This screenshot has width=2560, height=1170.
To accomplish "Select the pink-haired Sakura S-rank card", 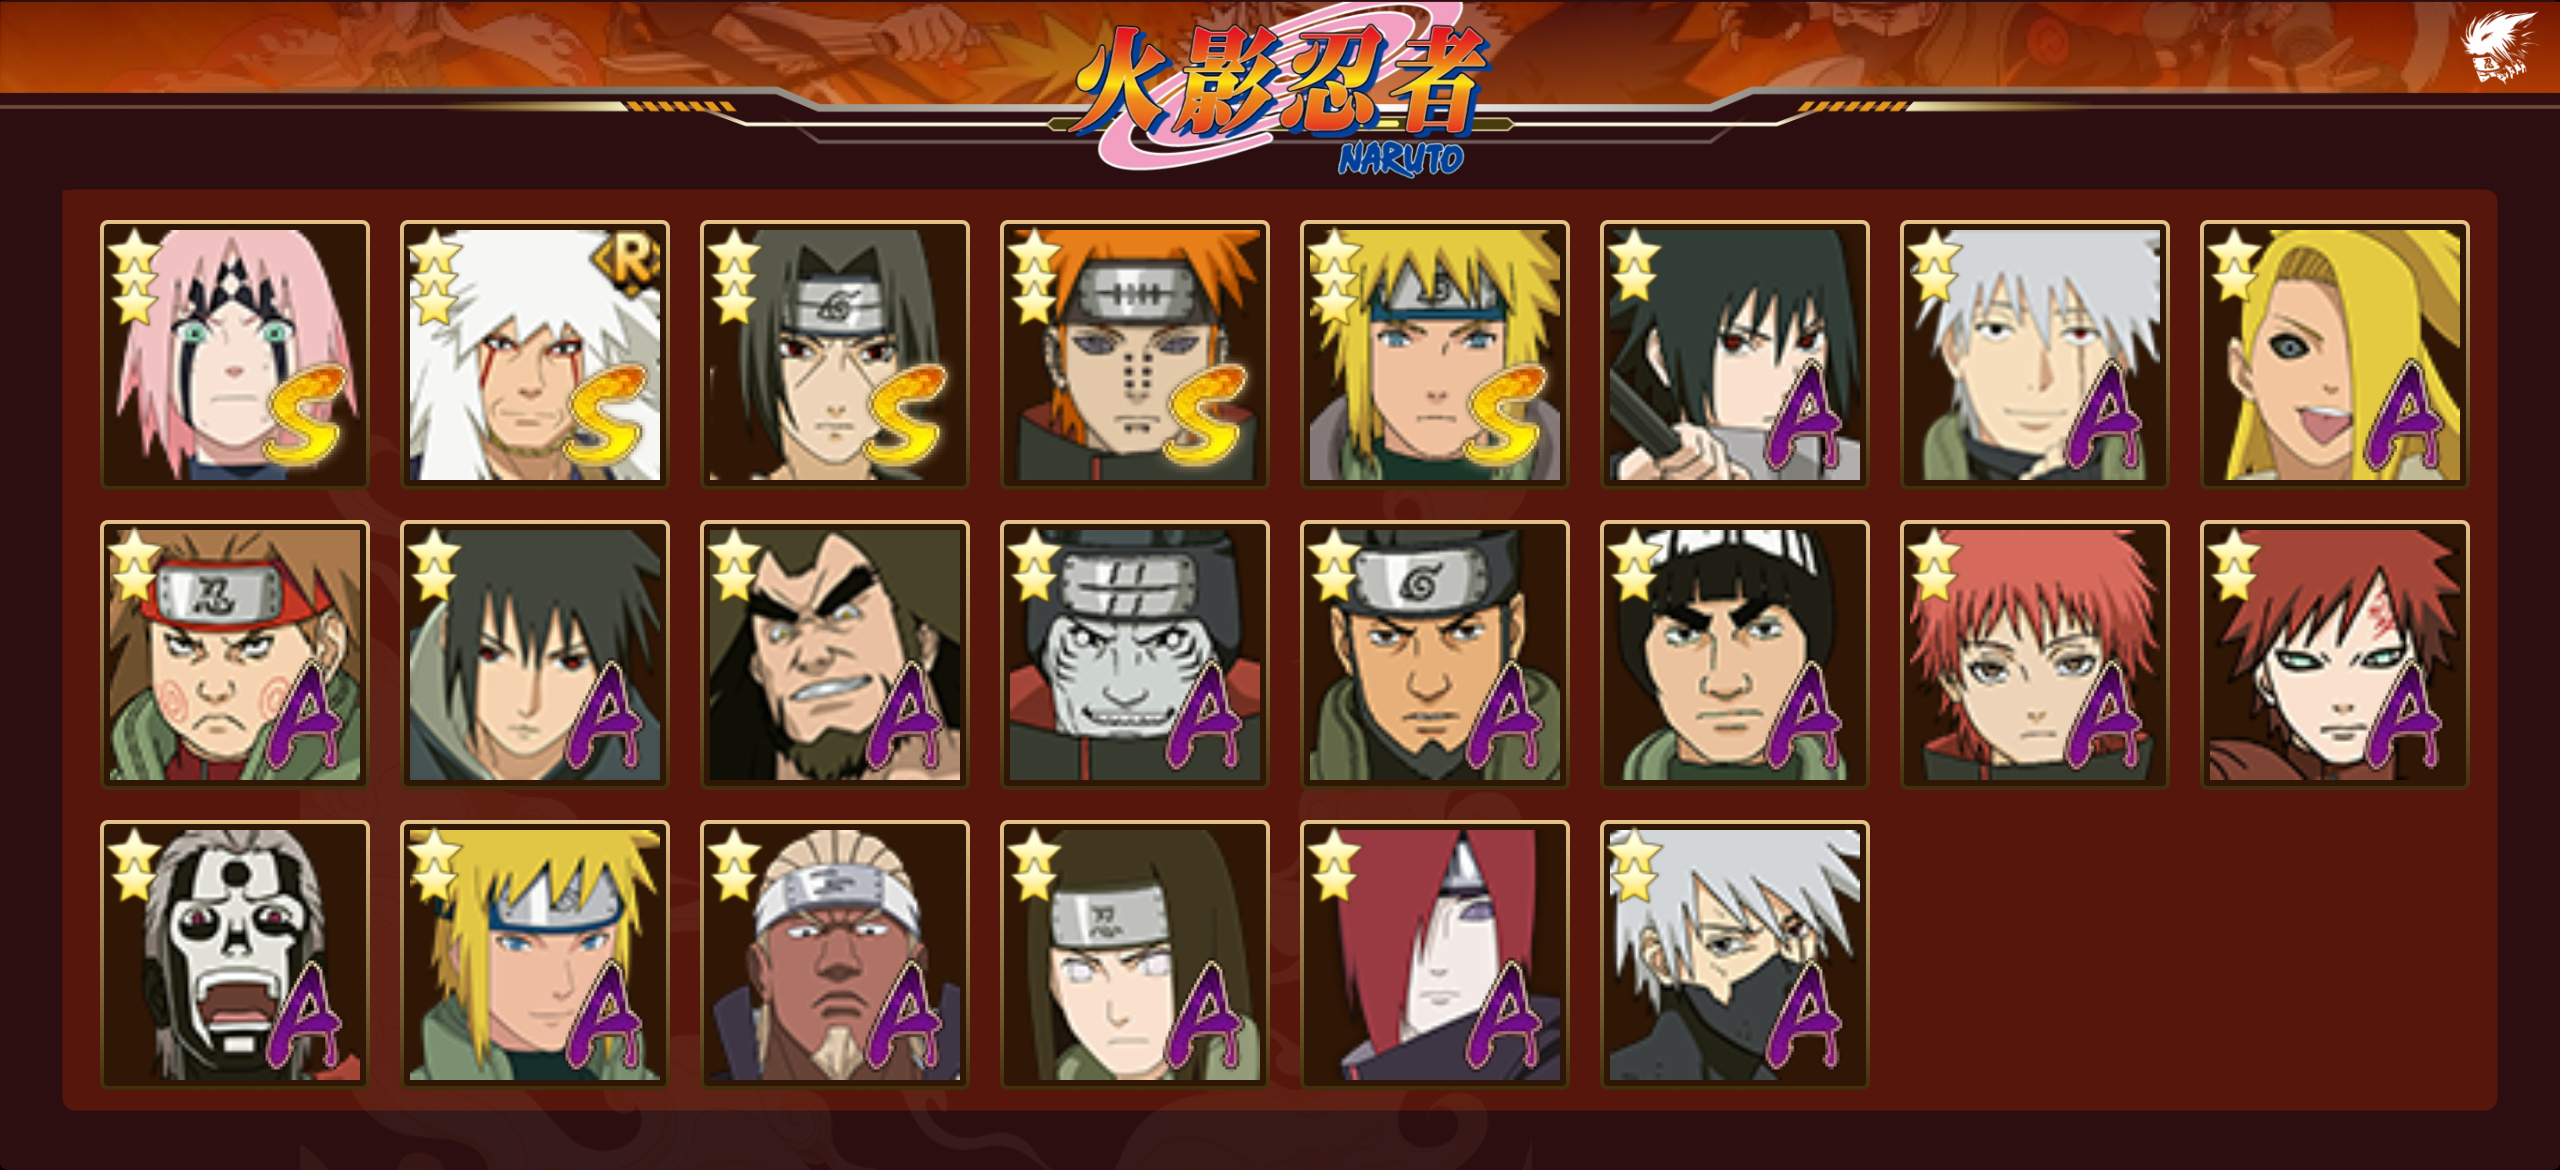I will tap(235, 354).
